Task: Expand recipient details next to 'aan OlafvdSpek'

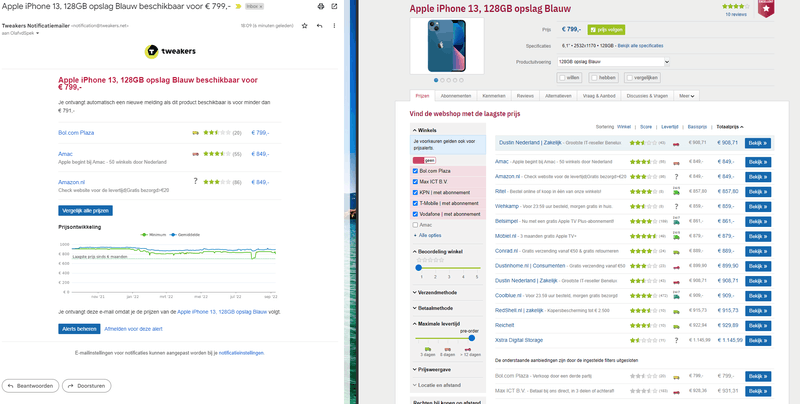Action: coord(37,33)
